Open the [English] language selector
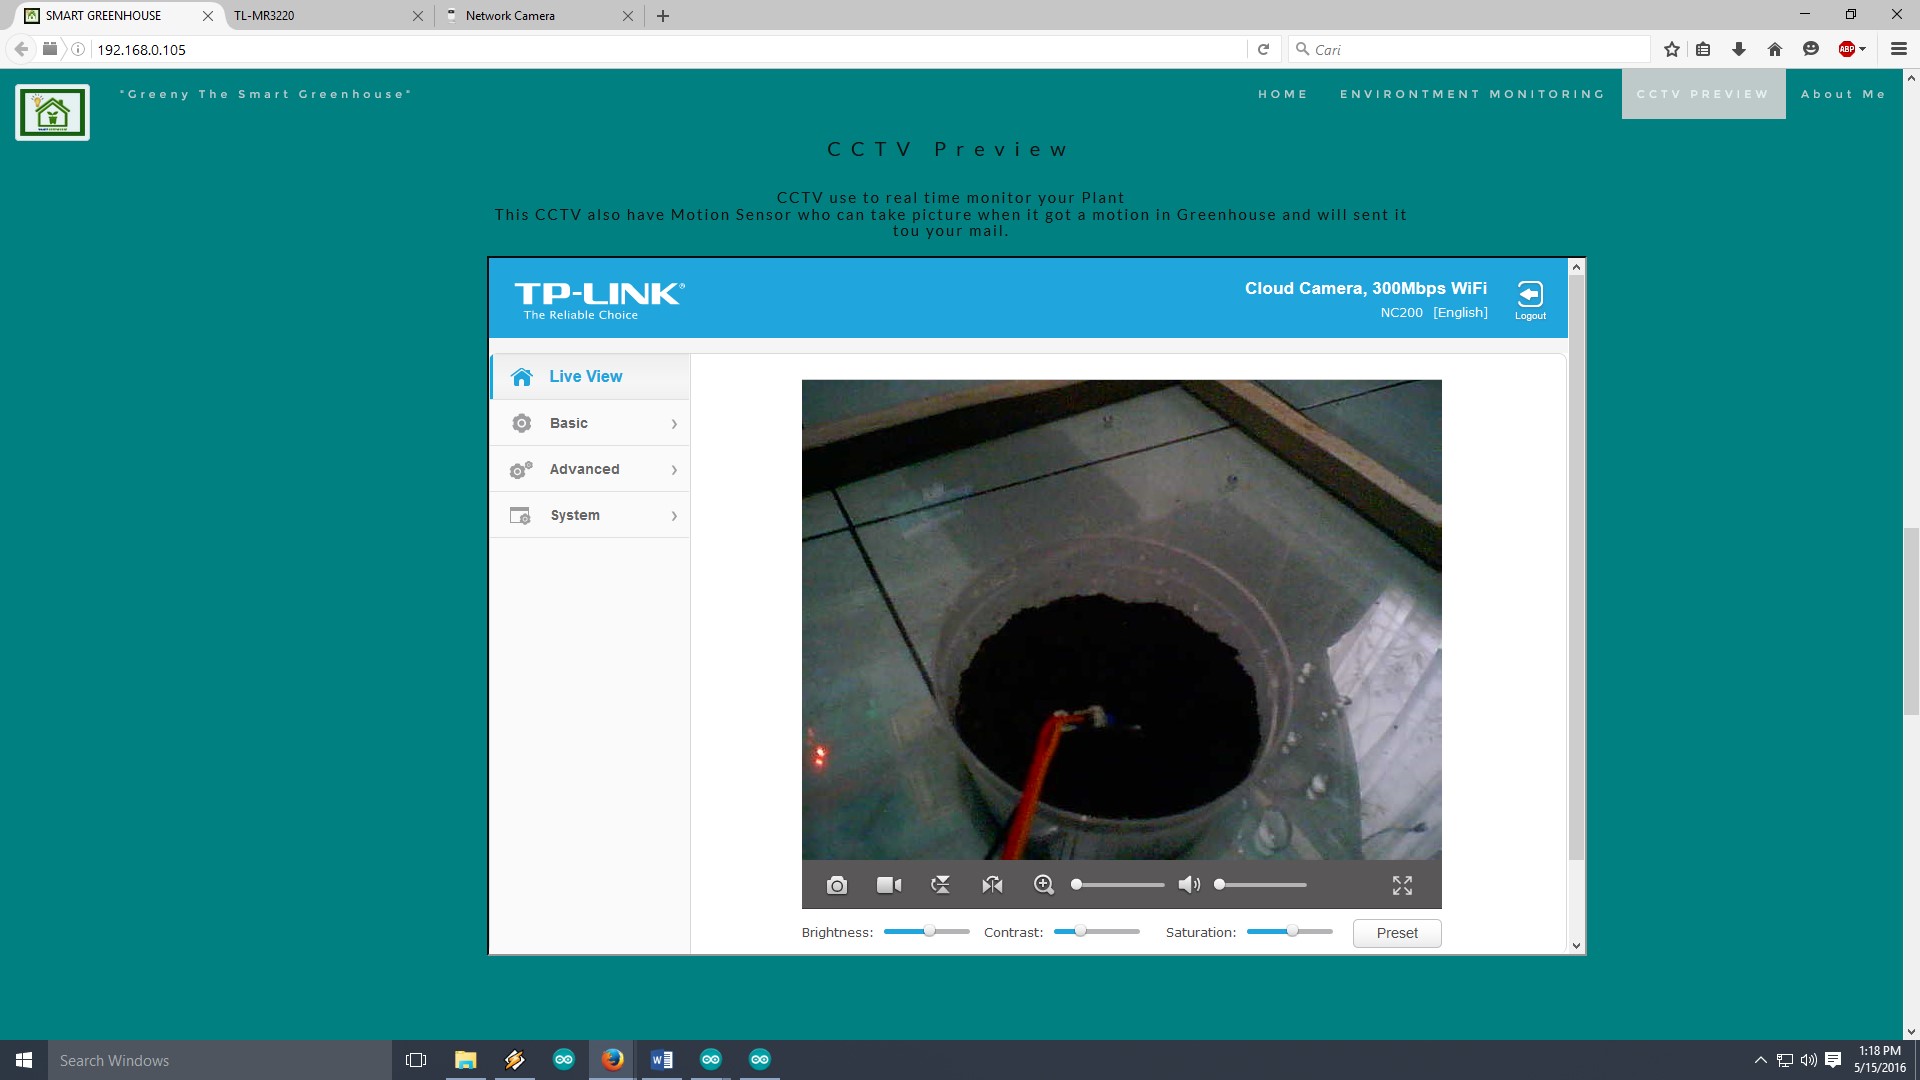The image size is (1920, 1080). pyautogui.click(x=1460, y=312)
